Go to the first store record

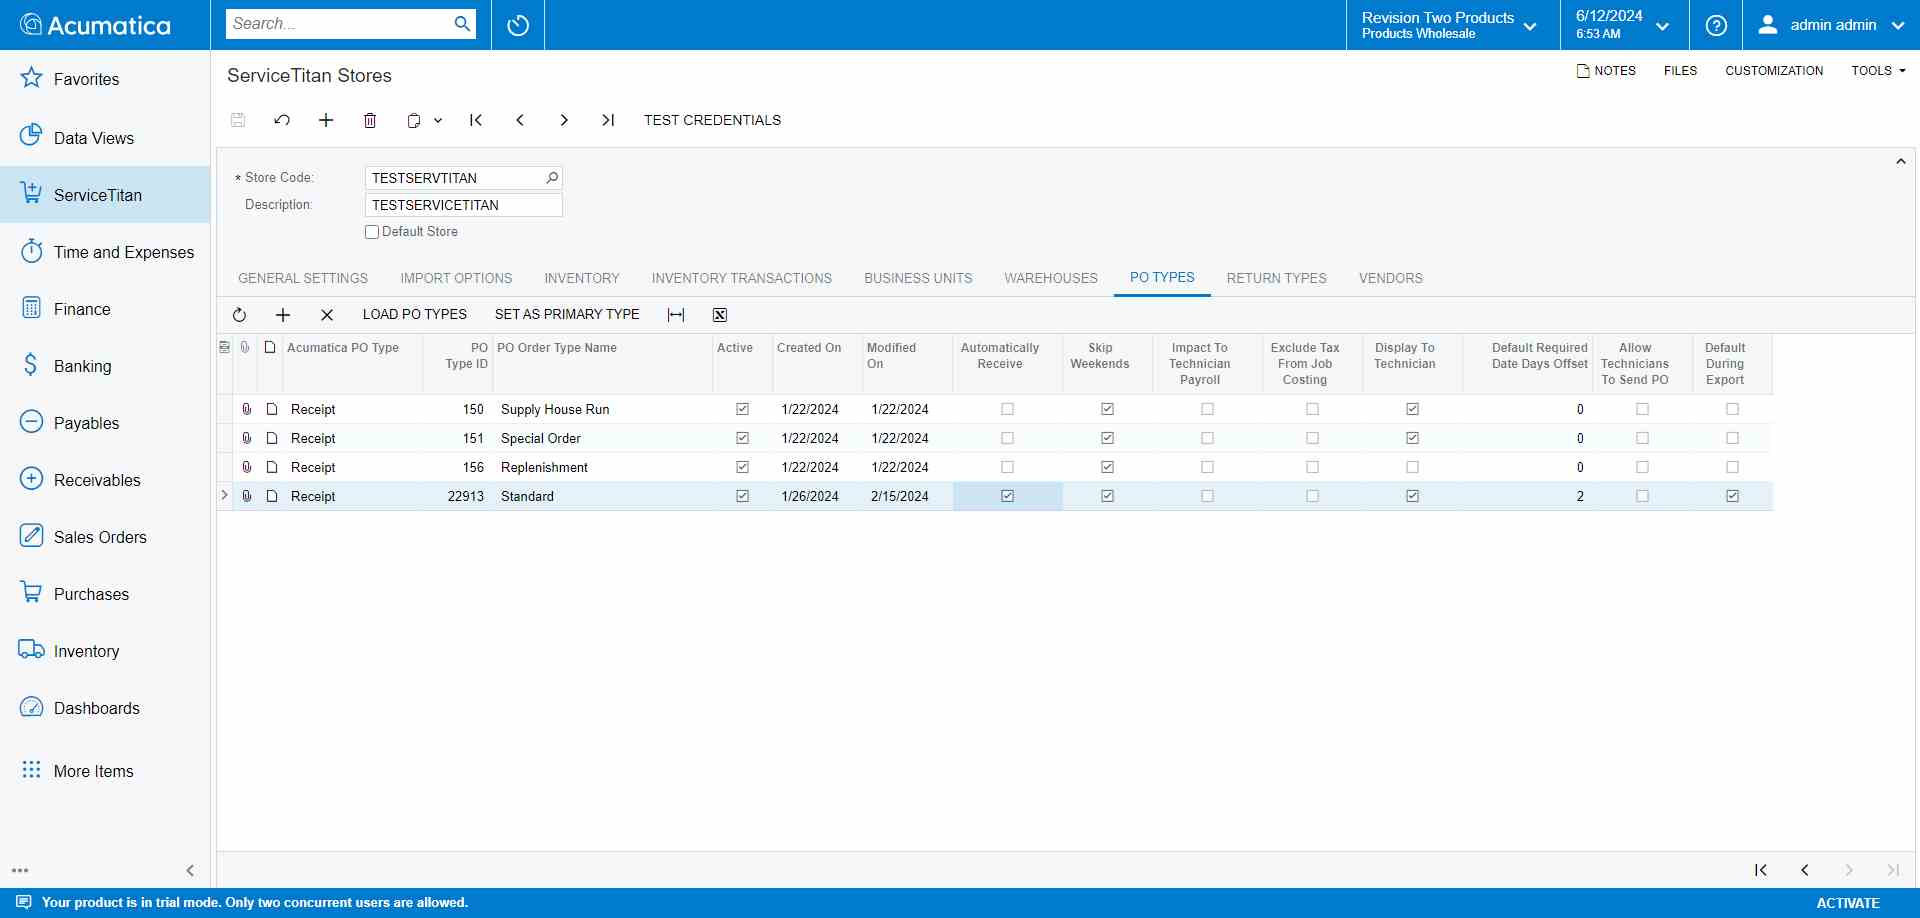click(x=476, y=120)
